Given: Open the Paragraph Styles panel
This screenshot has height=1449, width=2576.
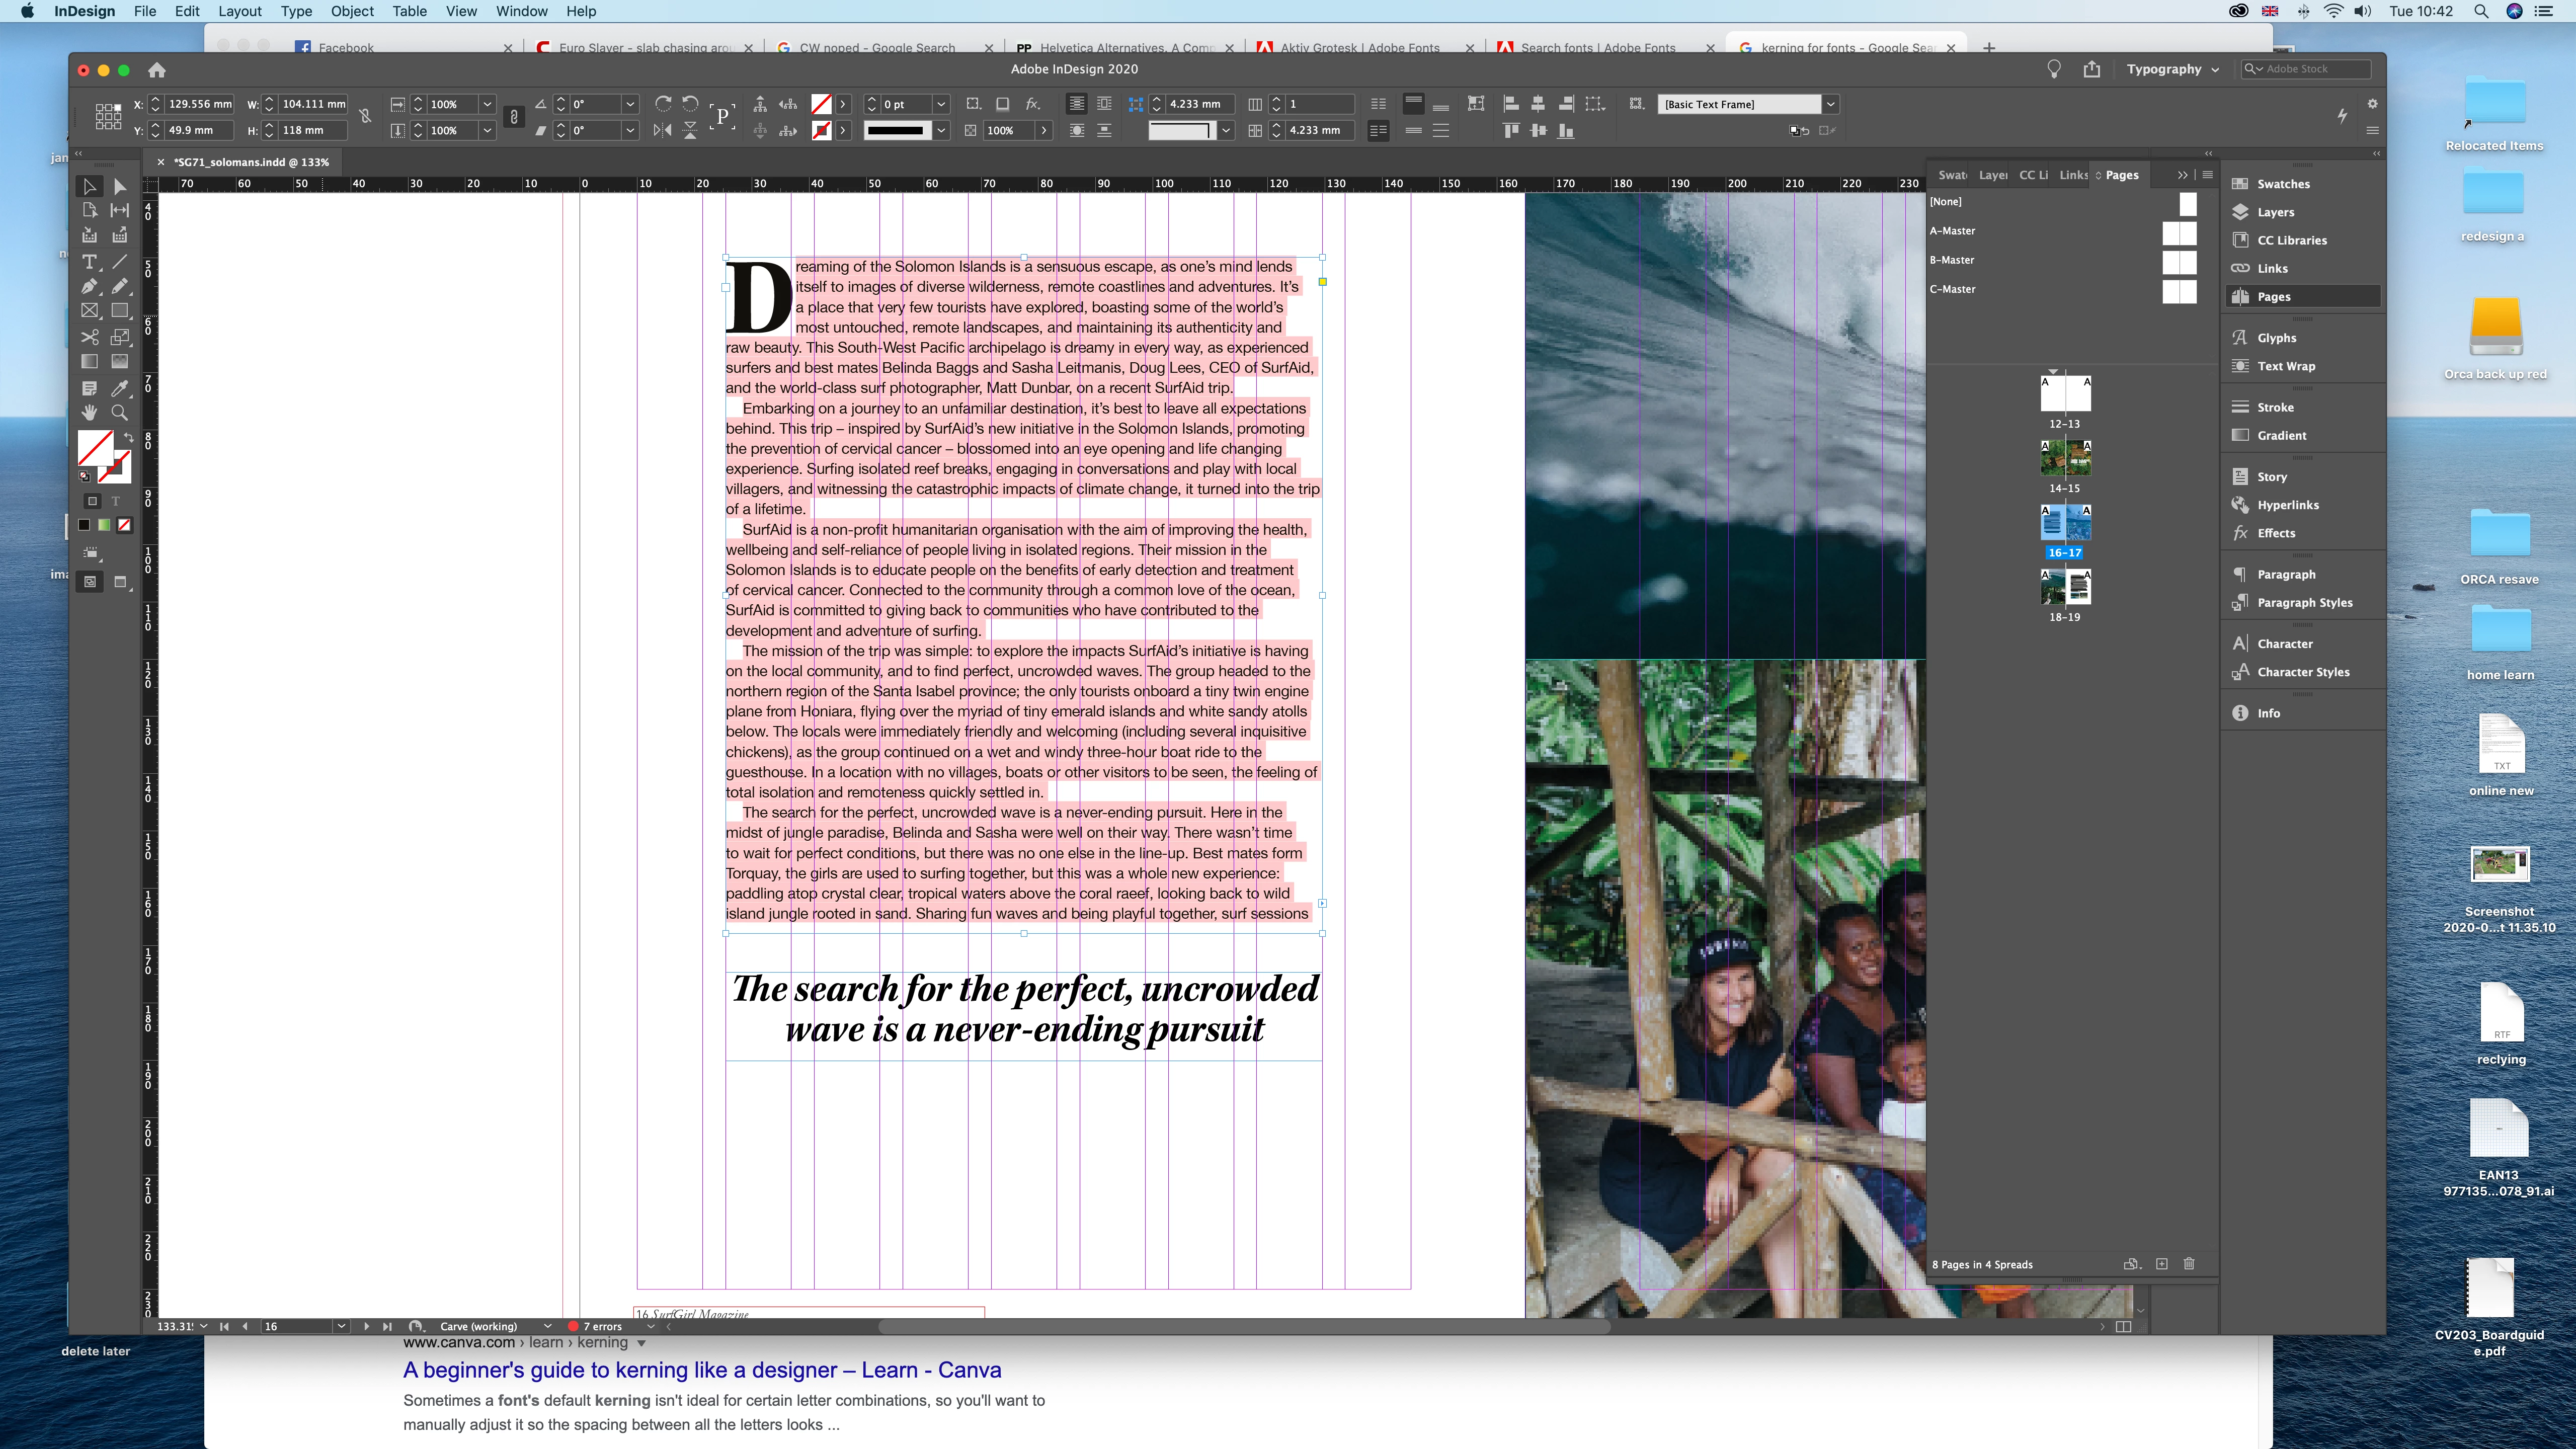Looking at the screenshot, I should coord(2304,603).
